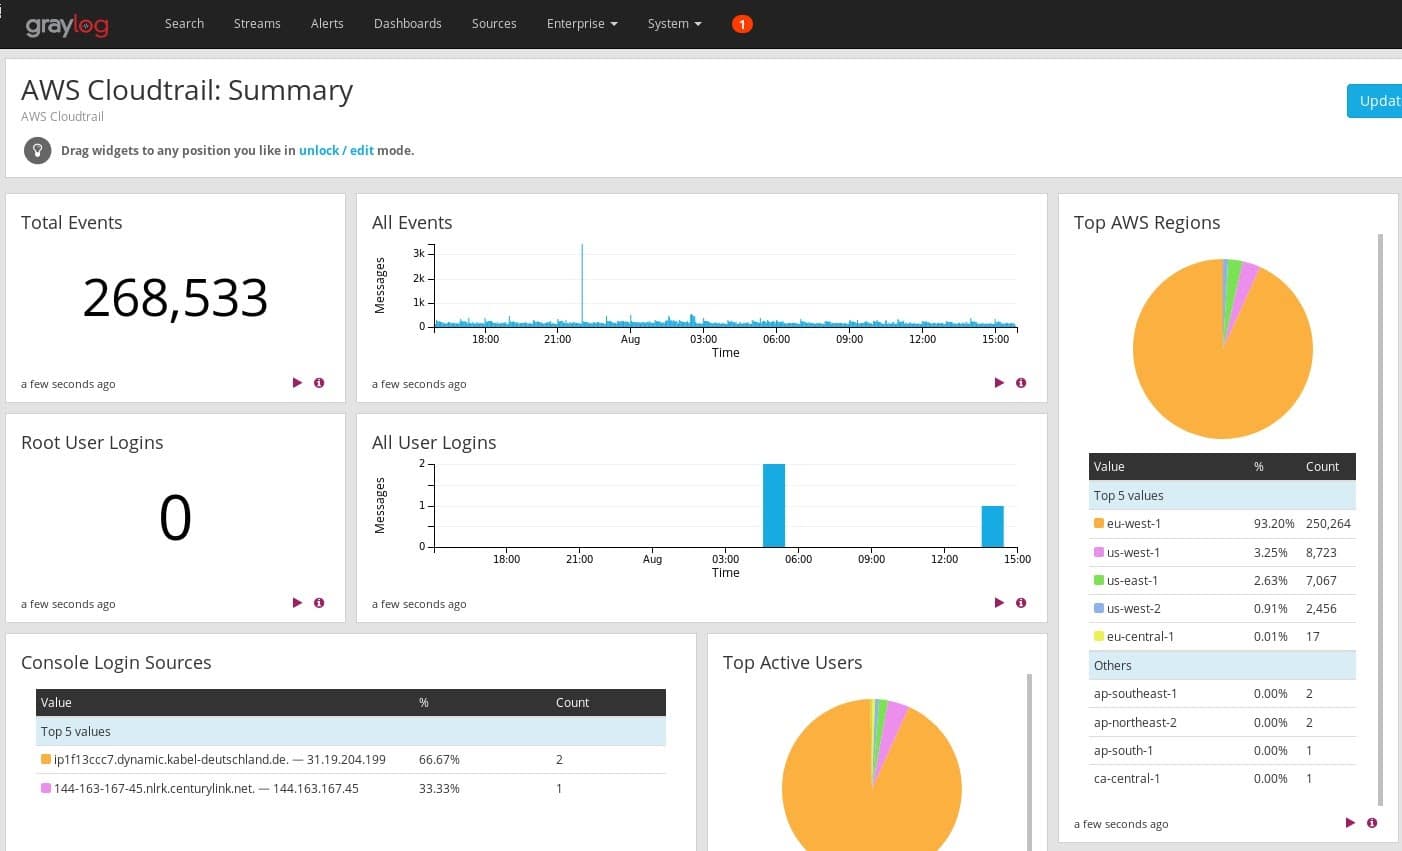
Task: Open the Alerts page
Action: [327, 24]
